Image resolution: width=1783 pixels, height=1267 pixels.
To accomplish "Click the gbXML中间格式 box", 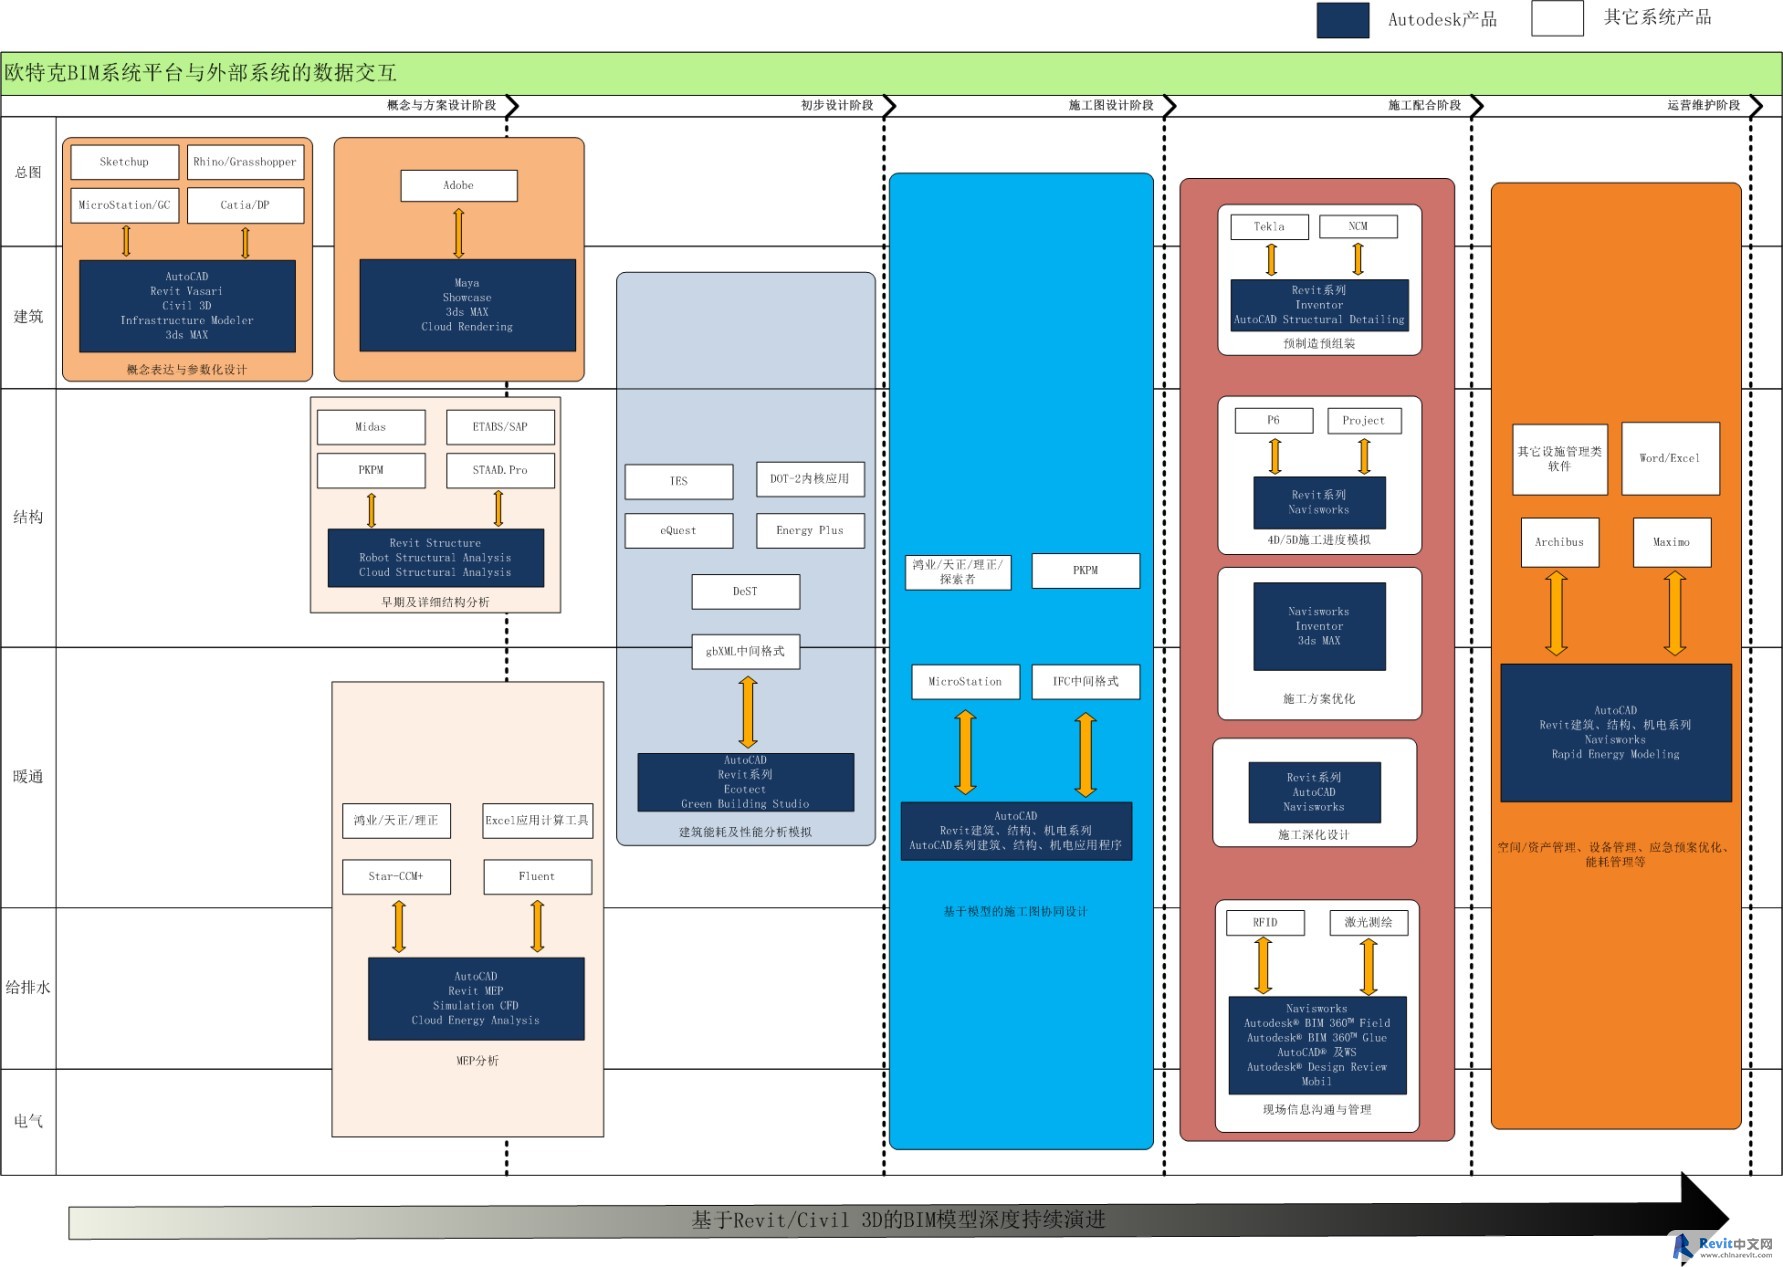I will 746,651.
